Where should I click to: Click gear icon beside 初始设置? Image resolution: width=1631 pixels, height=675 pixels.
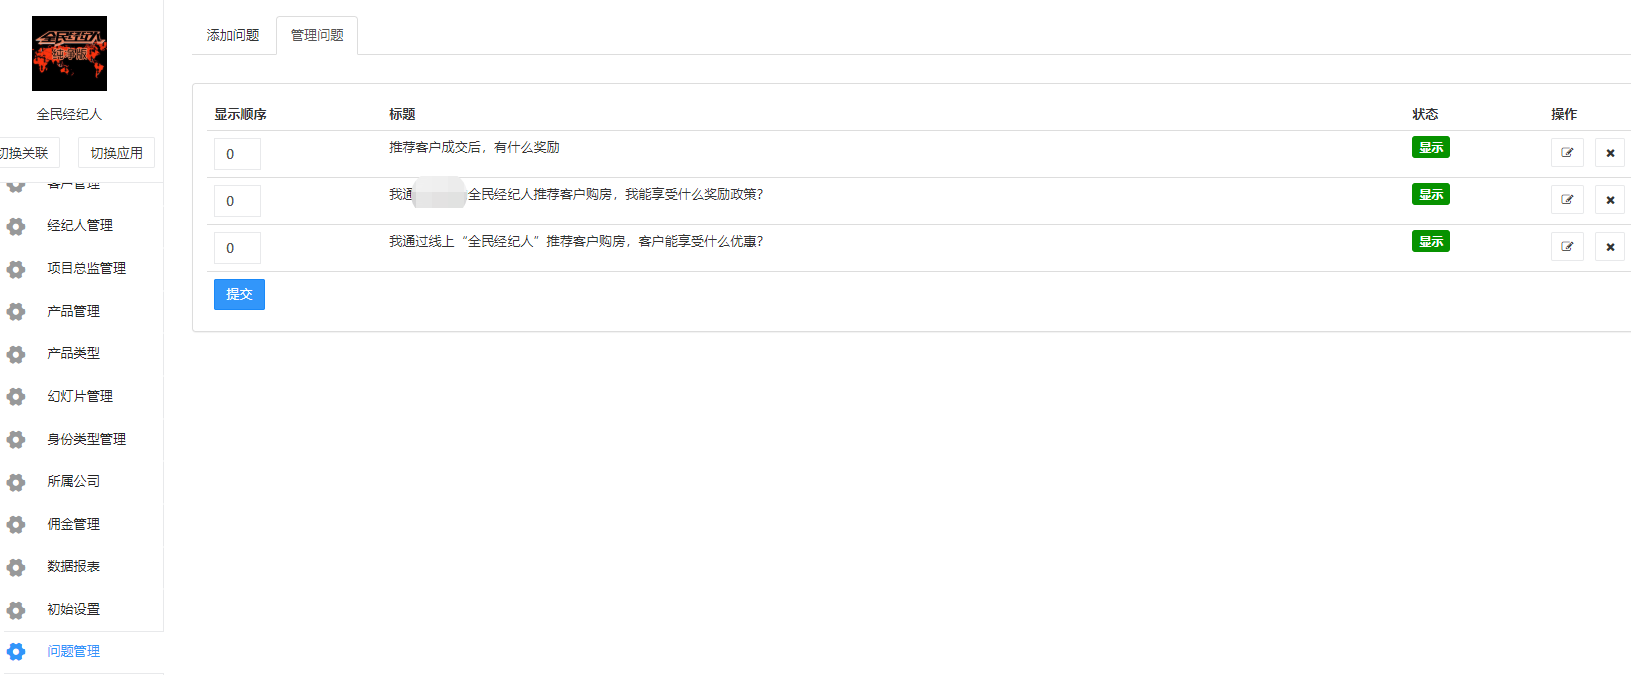[x=16, y=610]
